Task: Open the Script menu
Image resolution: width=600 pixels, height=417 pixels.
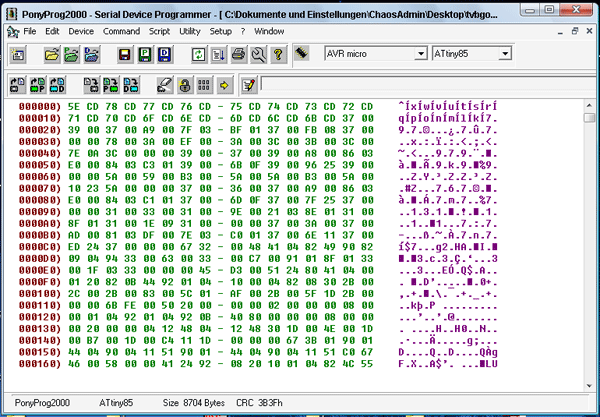Action: coord(159,31)
